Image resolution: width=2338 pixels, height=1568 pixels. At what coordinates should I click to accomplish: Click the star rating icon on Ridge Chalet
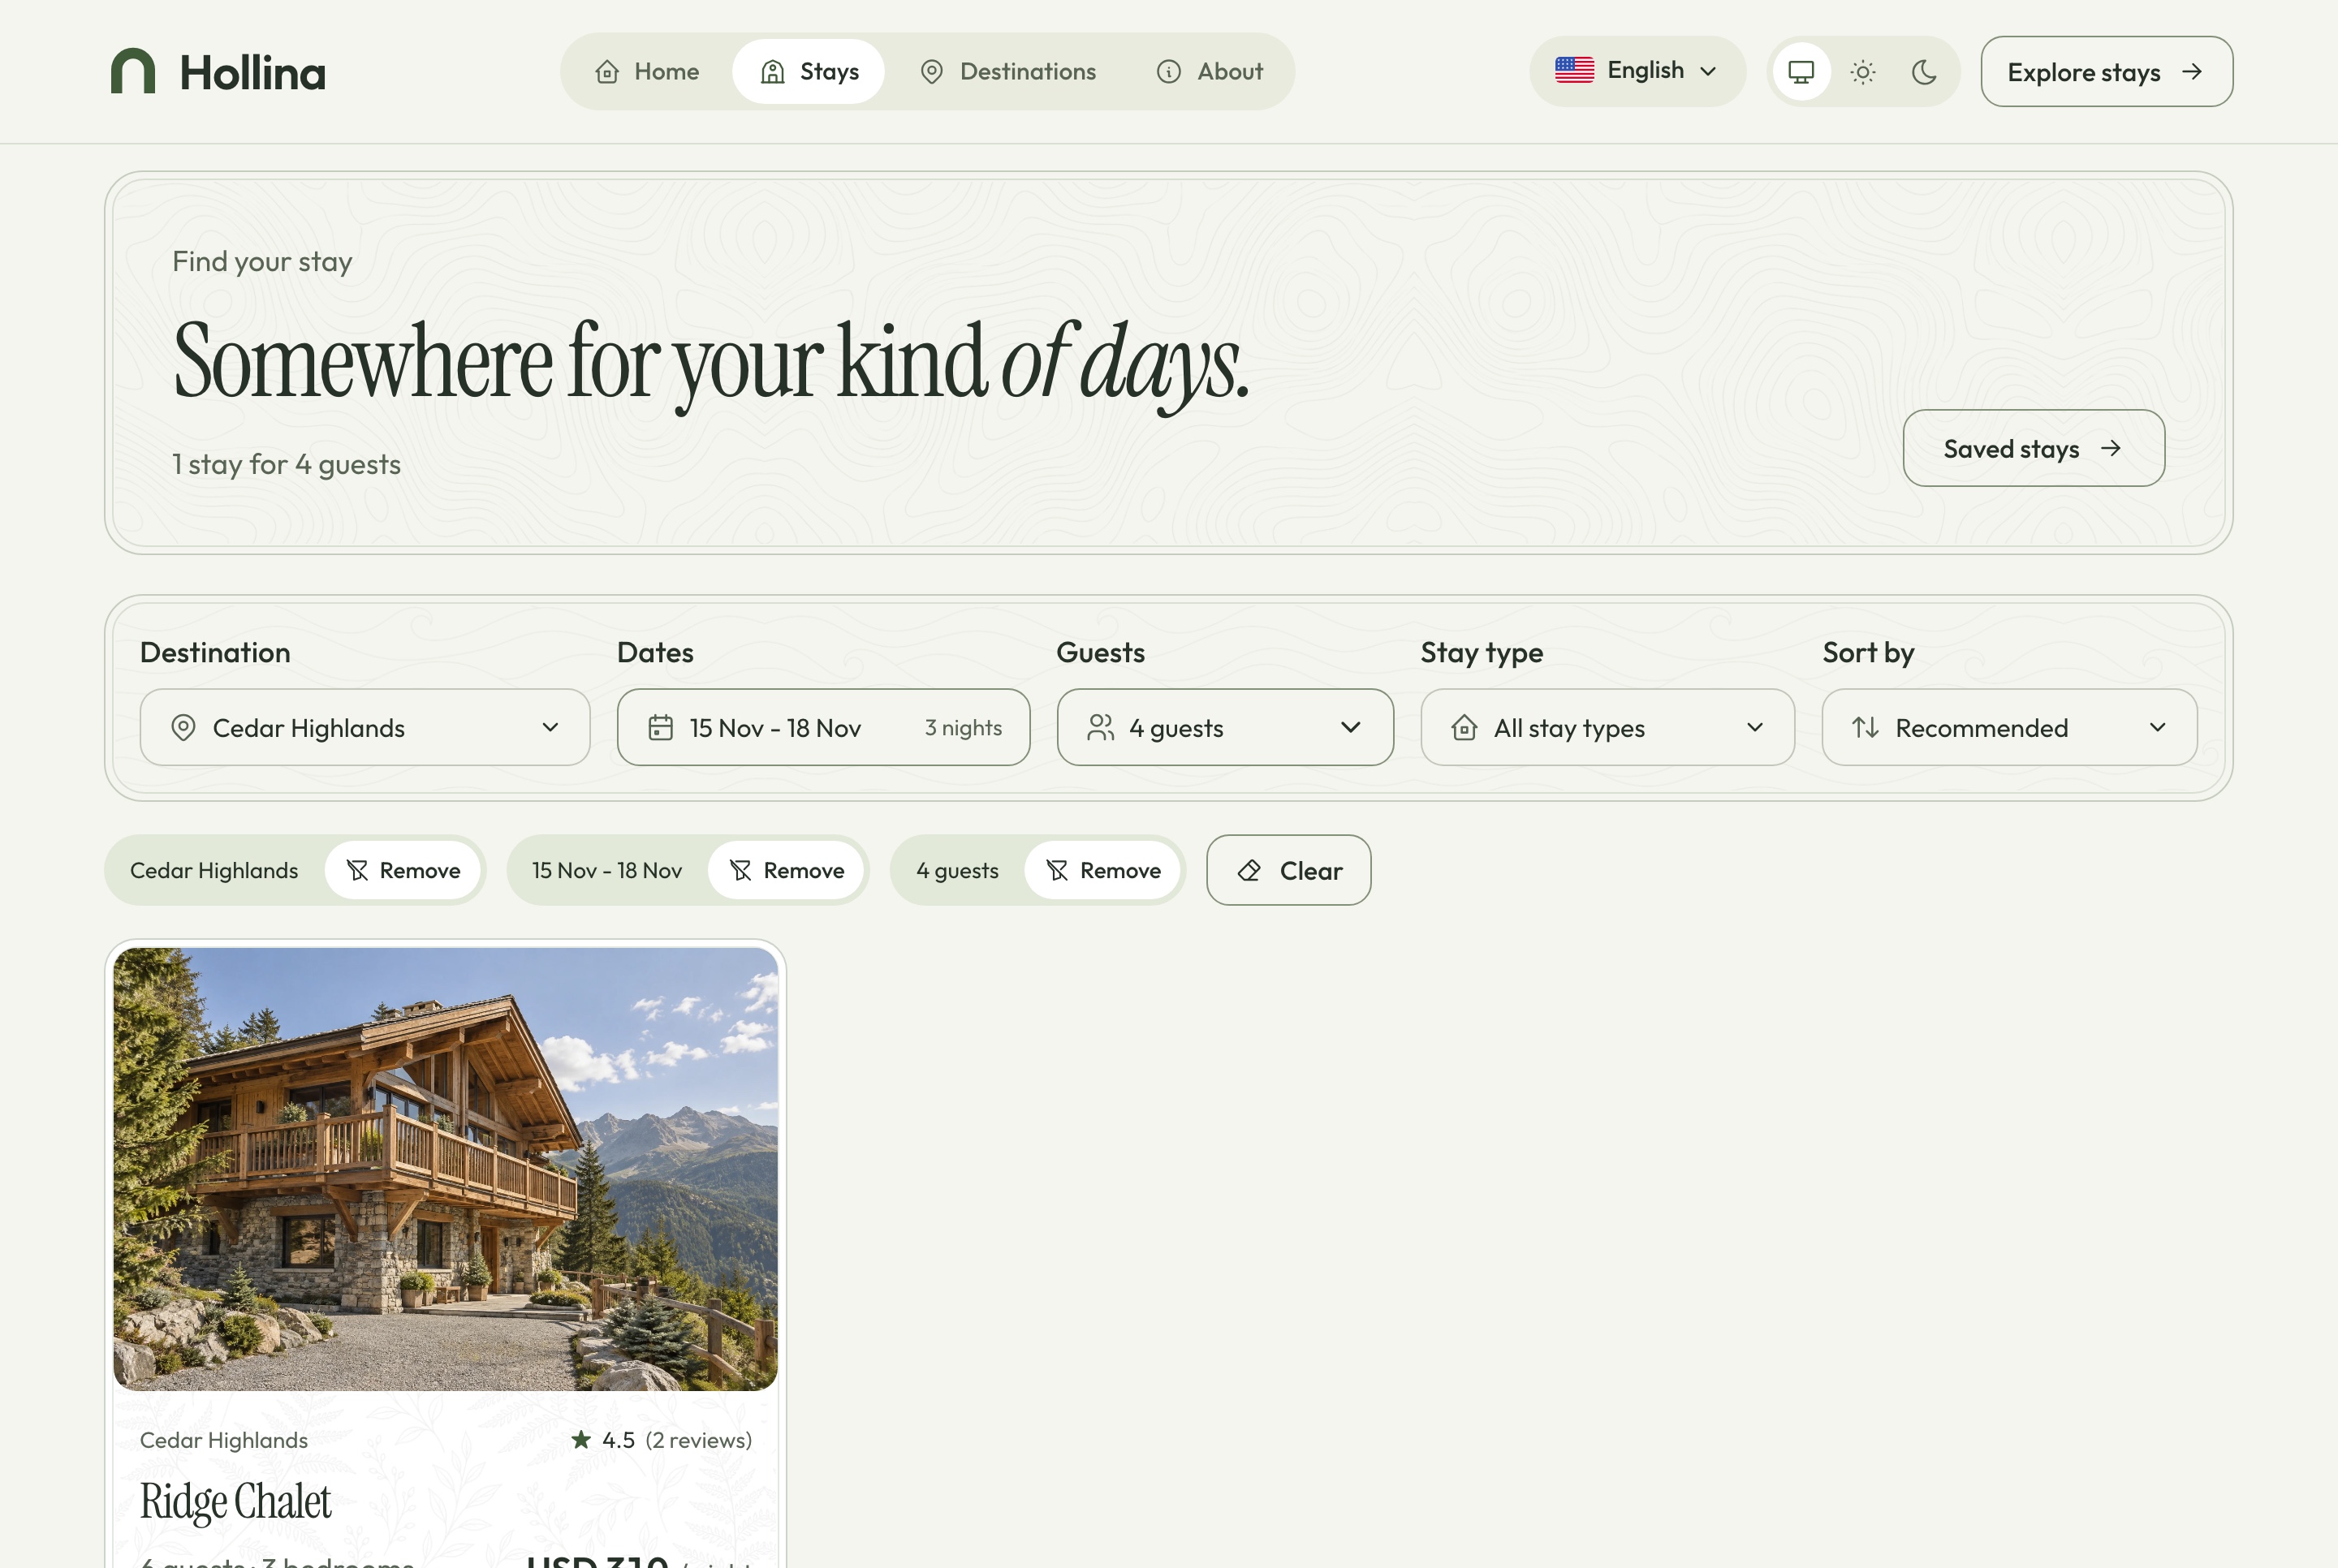(x=581, y=1439)
